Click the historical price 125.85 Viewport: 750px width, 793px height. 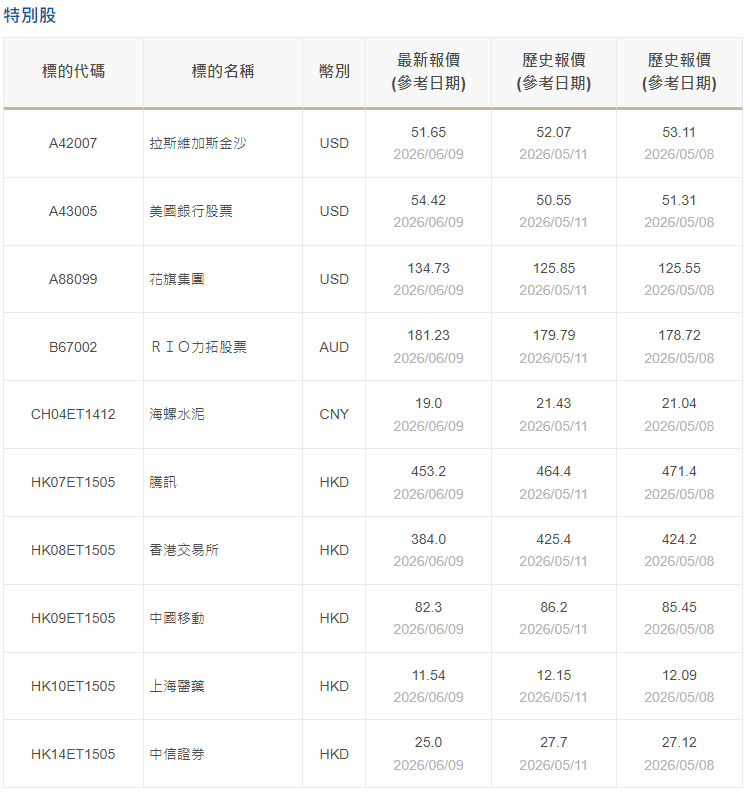(554, 269)
